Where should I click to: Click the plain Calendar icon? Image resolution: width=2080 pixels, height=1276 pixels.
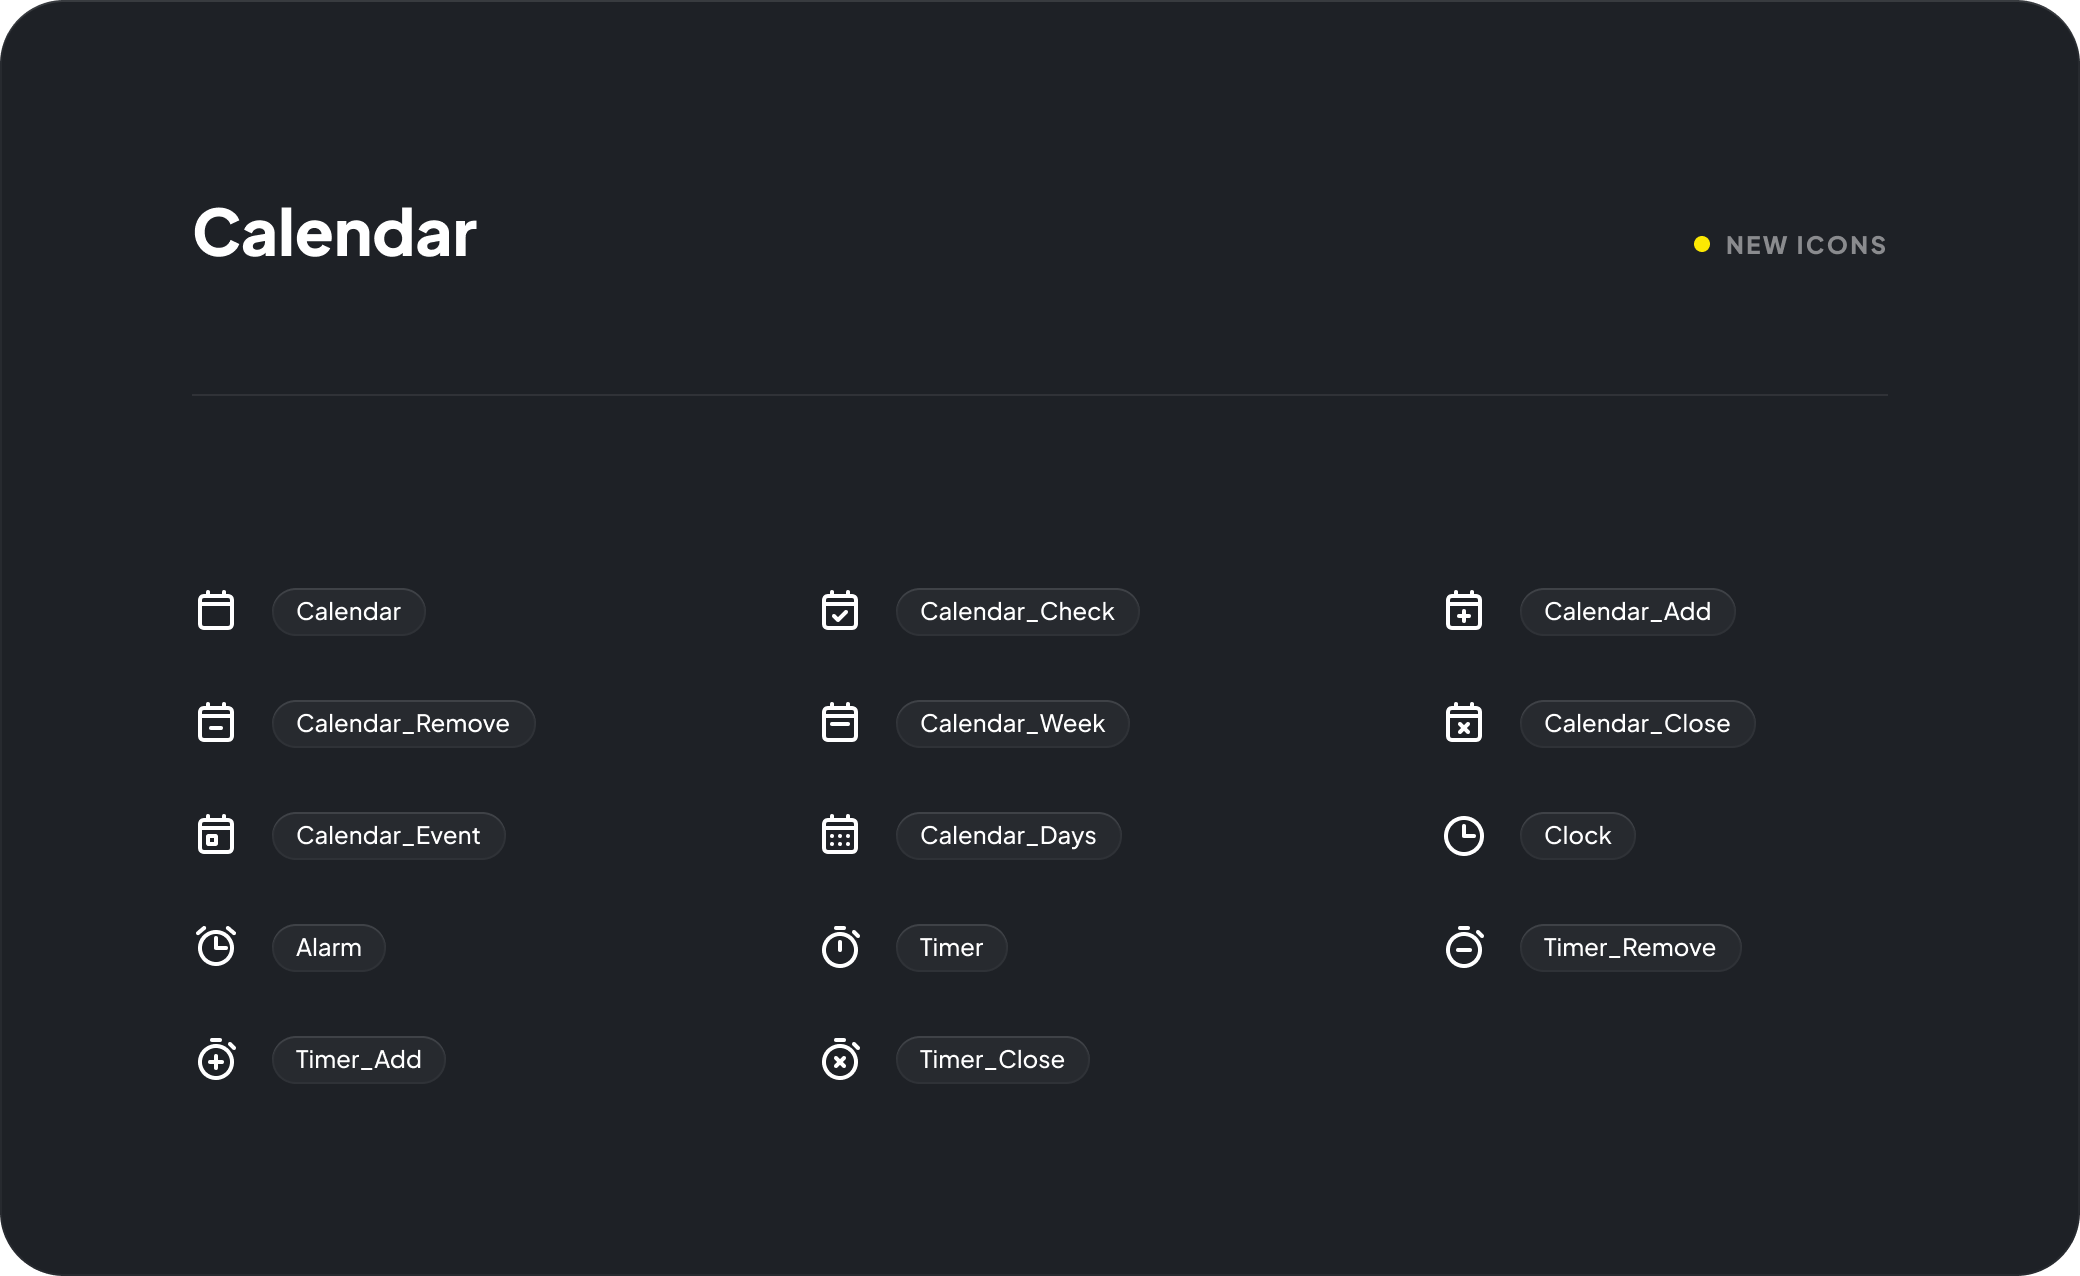216,611
